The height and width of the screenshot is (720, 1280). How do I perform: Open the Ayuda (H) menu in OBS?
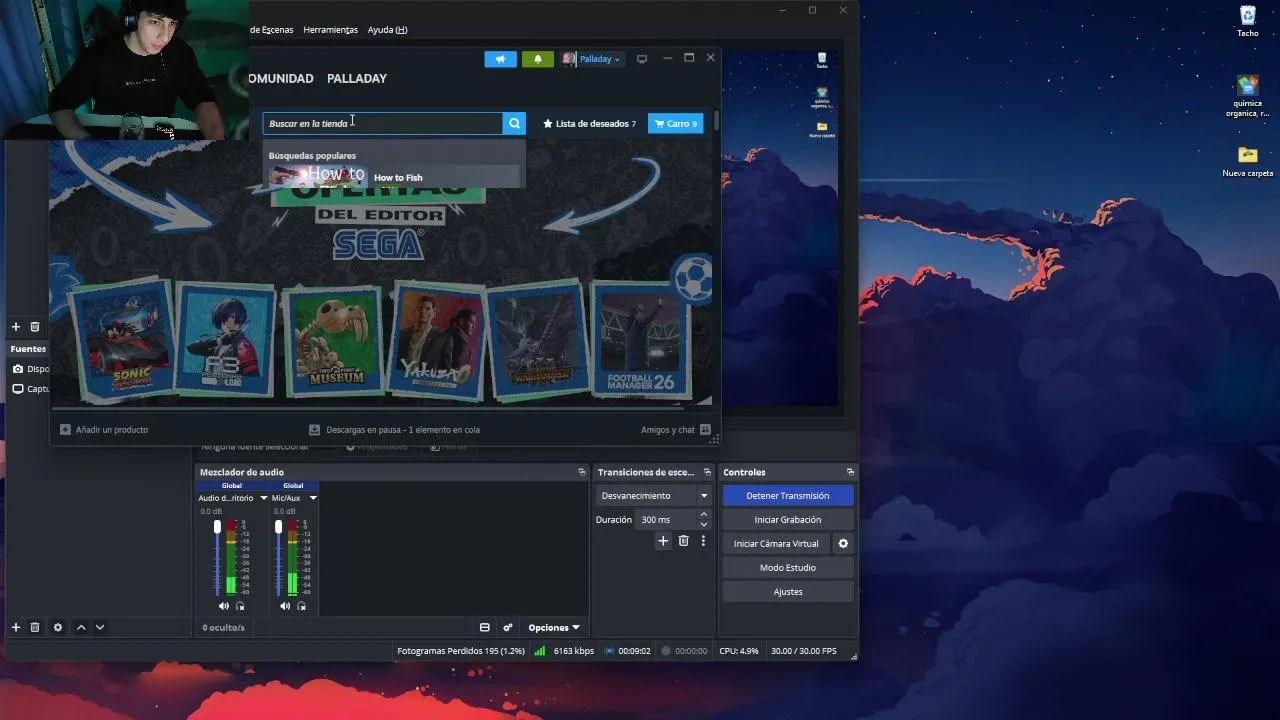click(x=387, y=30)
